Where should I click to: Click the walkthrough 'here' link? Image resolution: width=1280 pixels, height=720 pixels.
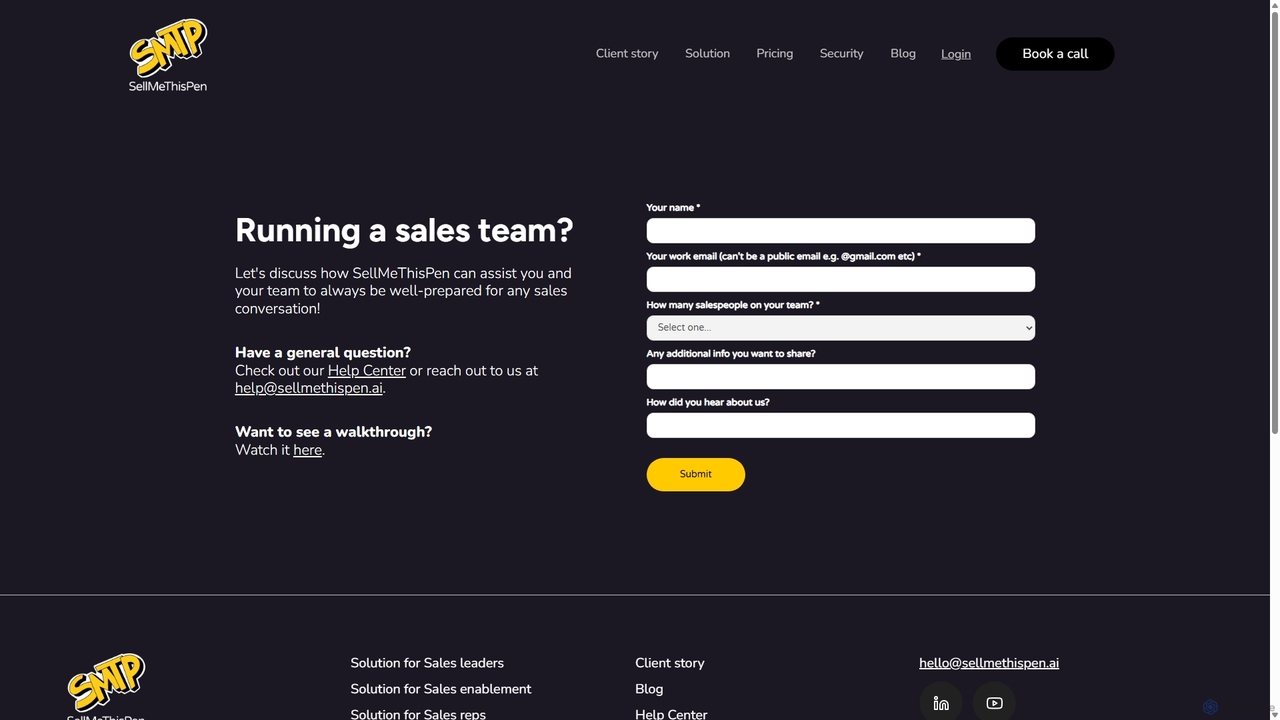307,450
